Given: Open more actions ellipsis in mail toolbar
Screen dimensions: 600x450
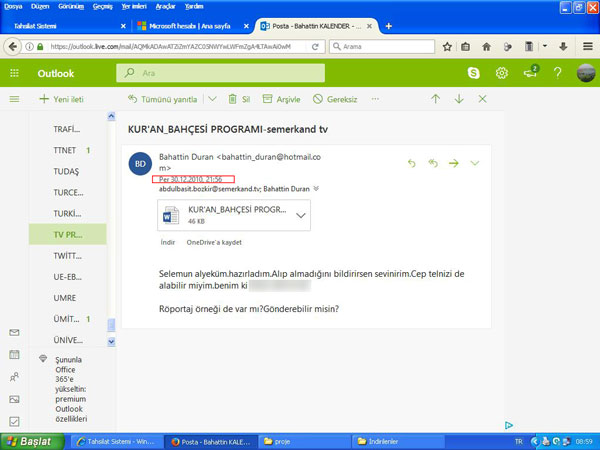Looking at the screenshot, I should (375, 99).
